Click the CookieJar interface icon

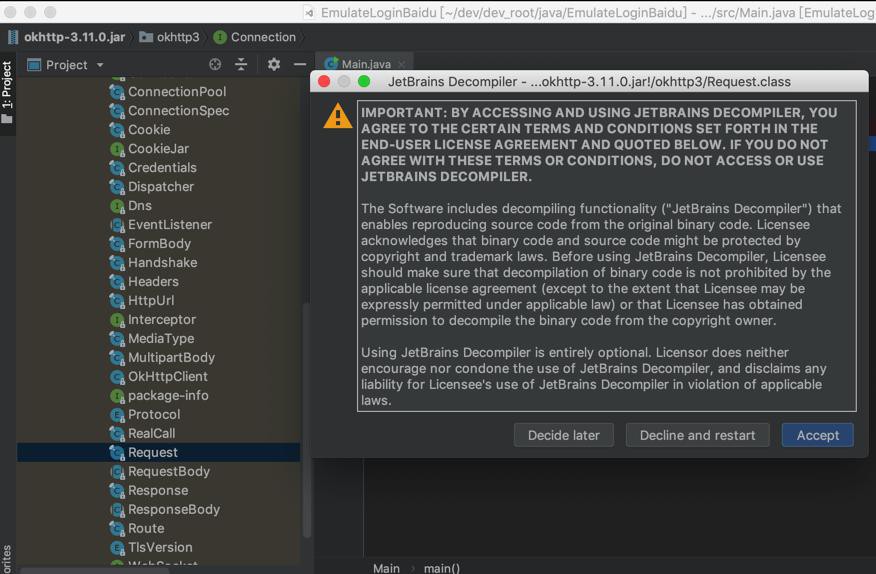point(117,149)
